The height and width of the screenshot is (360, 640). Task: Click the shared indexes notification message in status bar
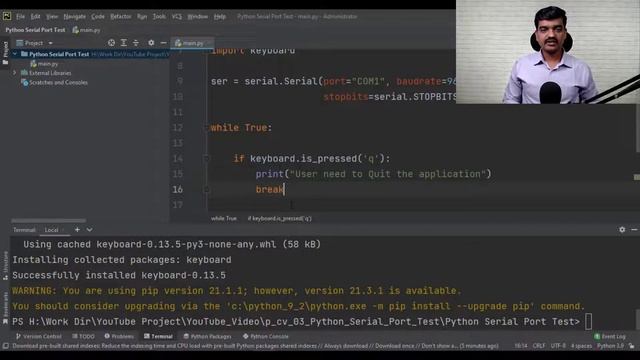tap(255, 346)
